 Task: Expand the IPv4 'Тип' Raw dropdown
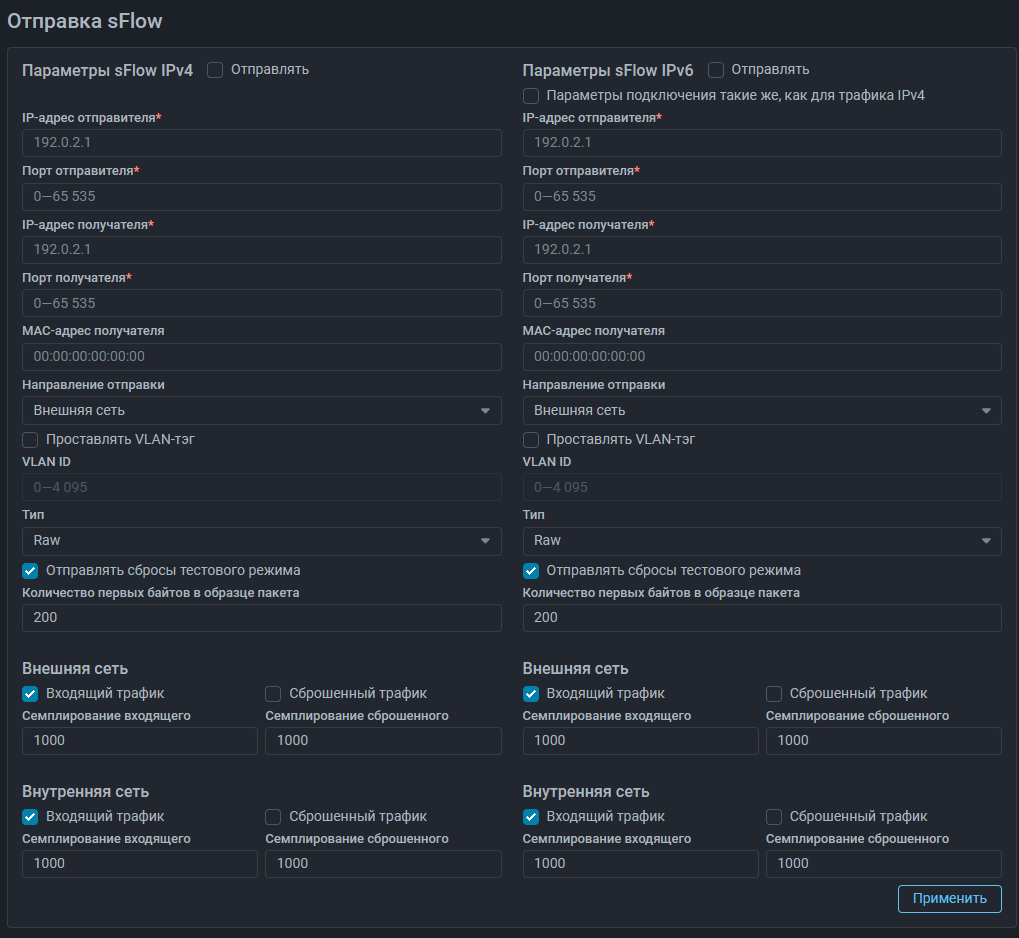pyautogui.click(x=261, y=541)
